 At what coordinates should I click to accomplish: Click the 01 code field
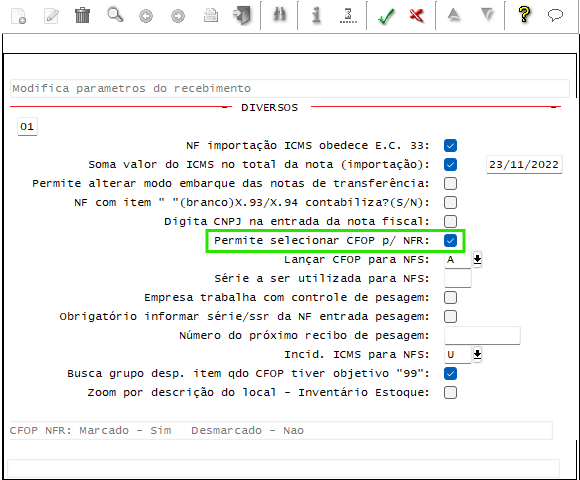coord(27,126)
